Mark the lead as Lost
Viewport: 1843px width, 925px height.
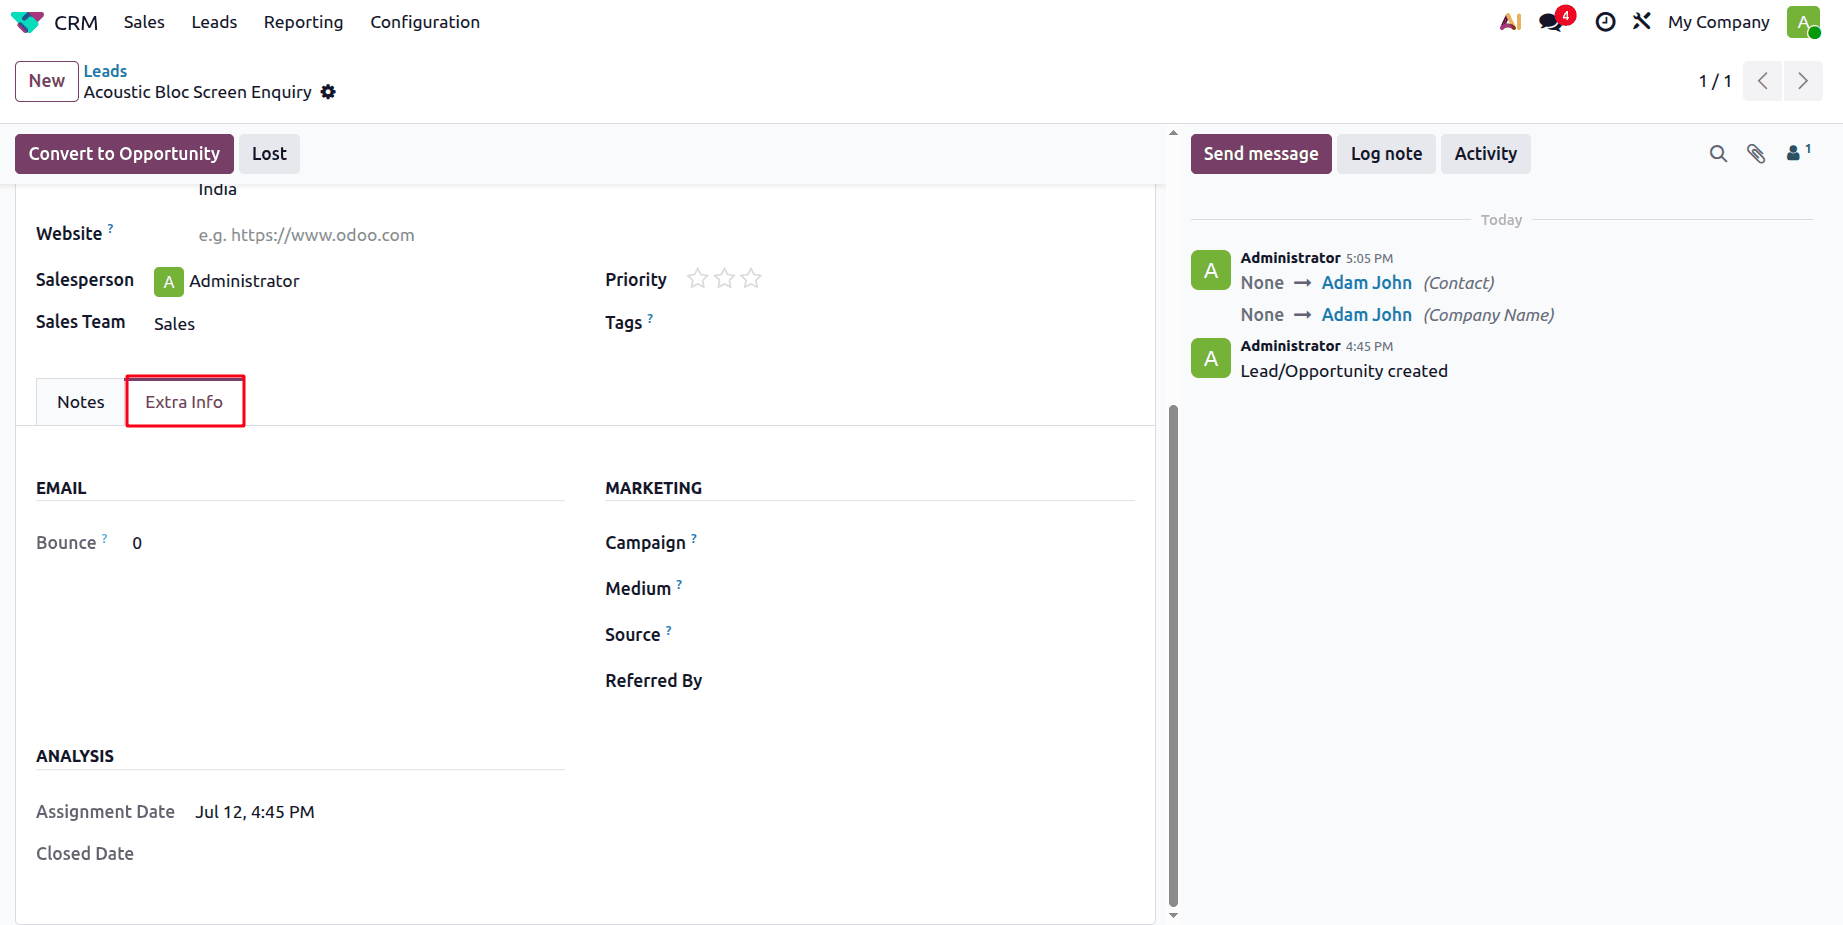269,154
